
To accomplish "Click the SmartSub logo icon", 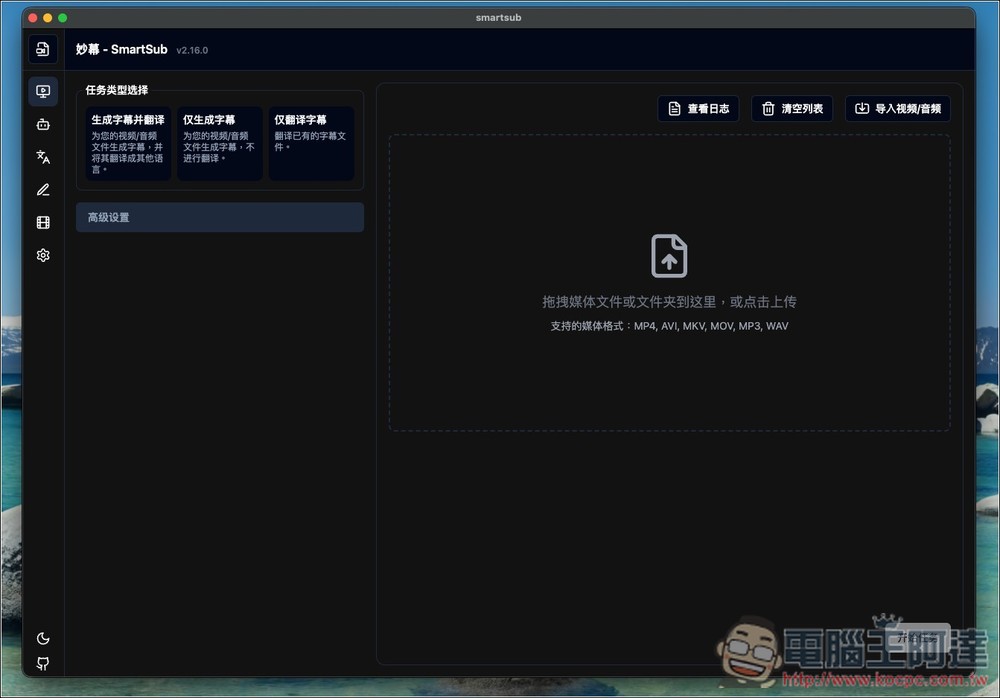I will [x=43, y=49].
